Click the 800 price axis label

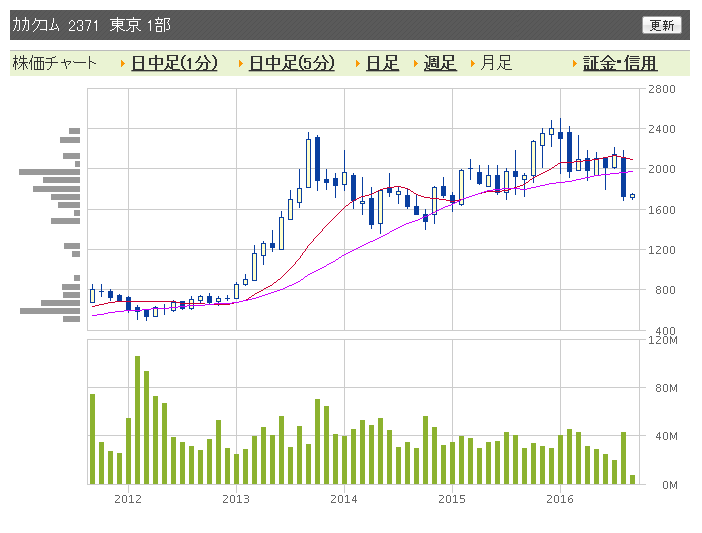[x=665, y=290]
